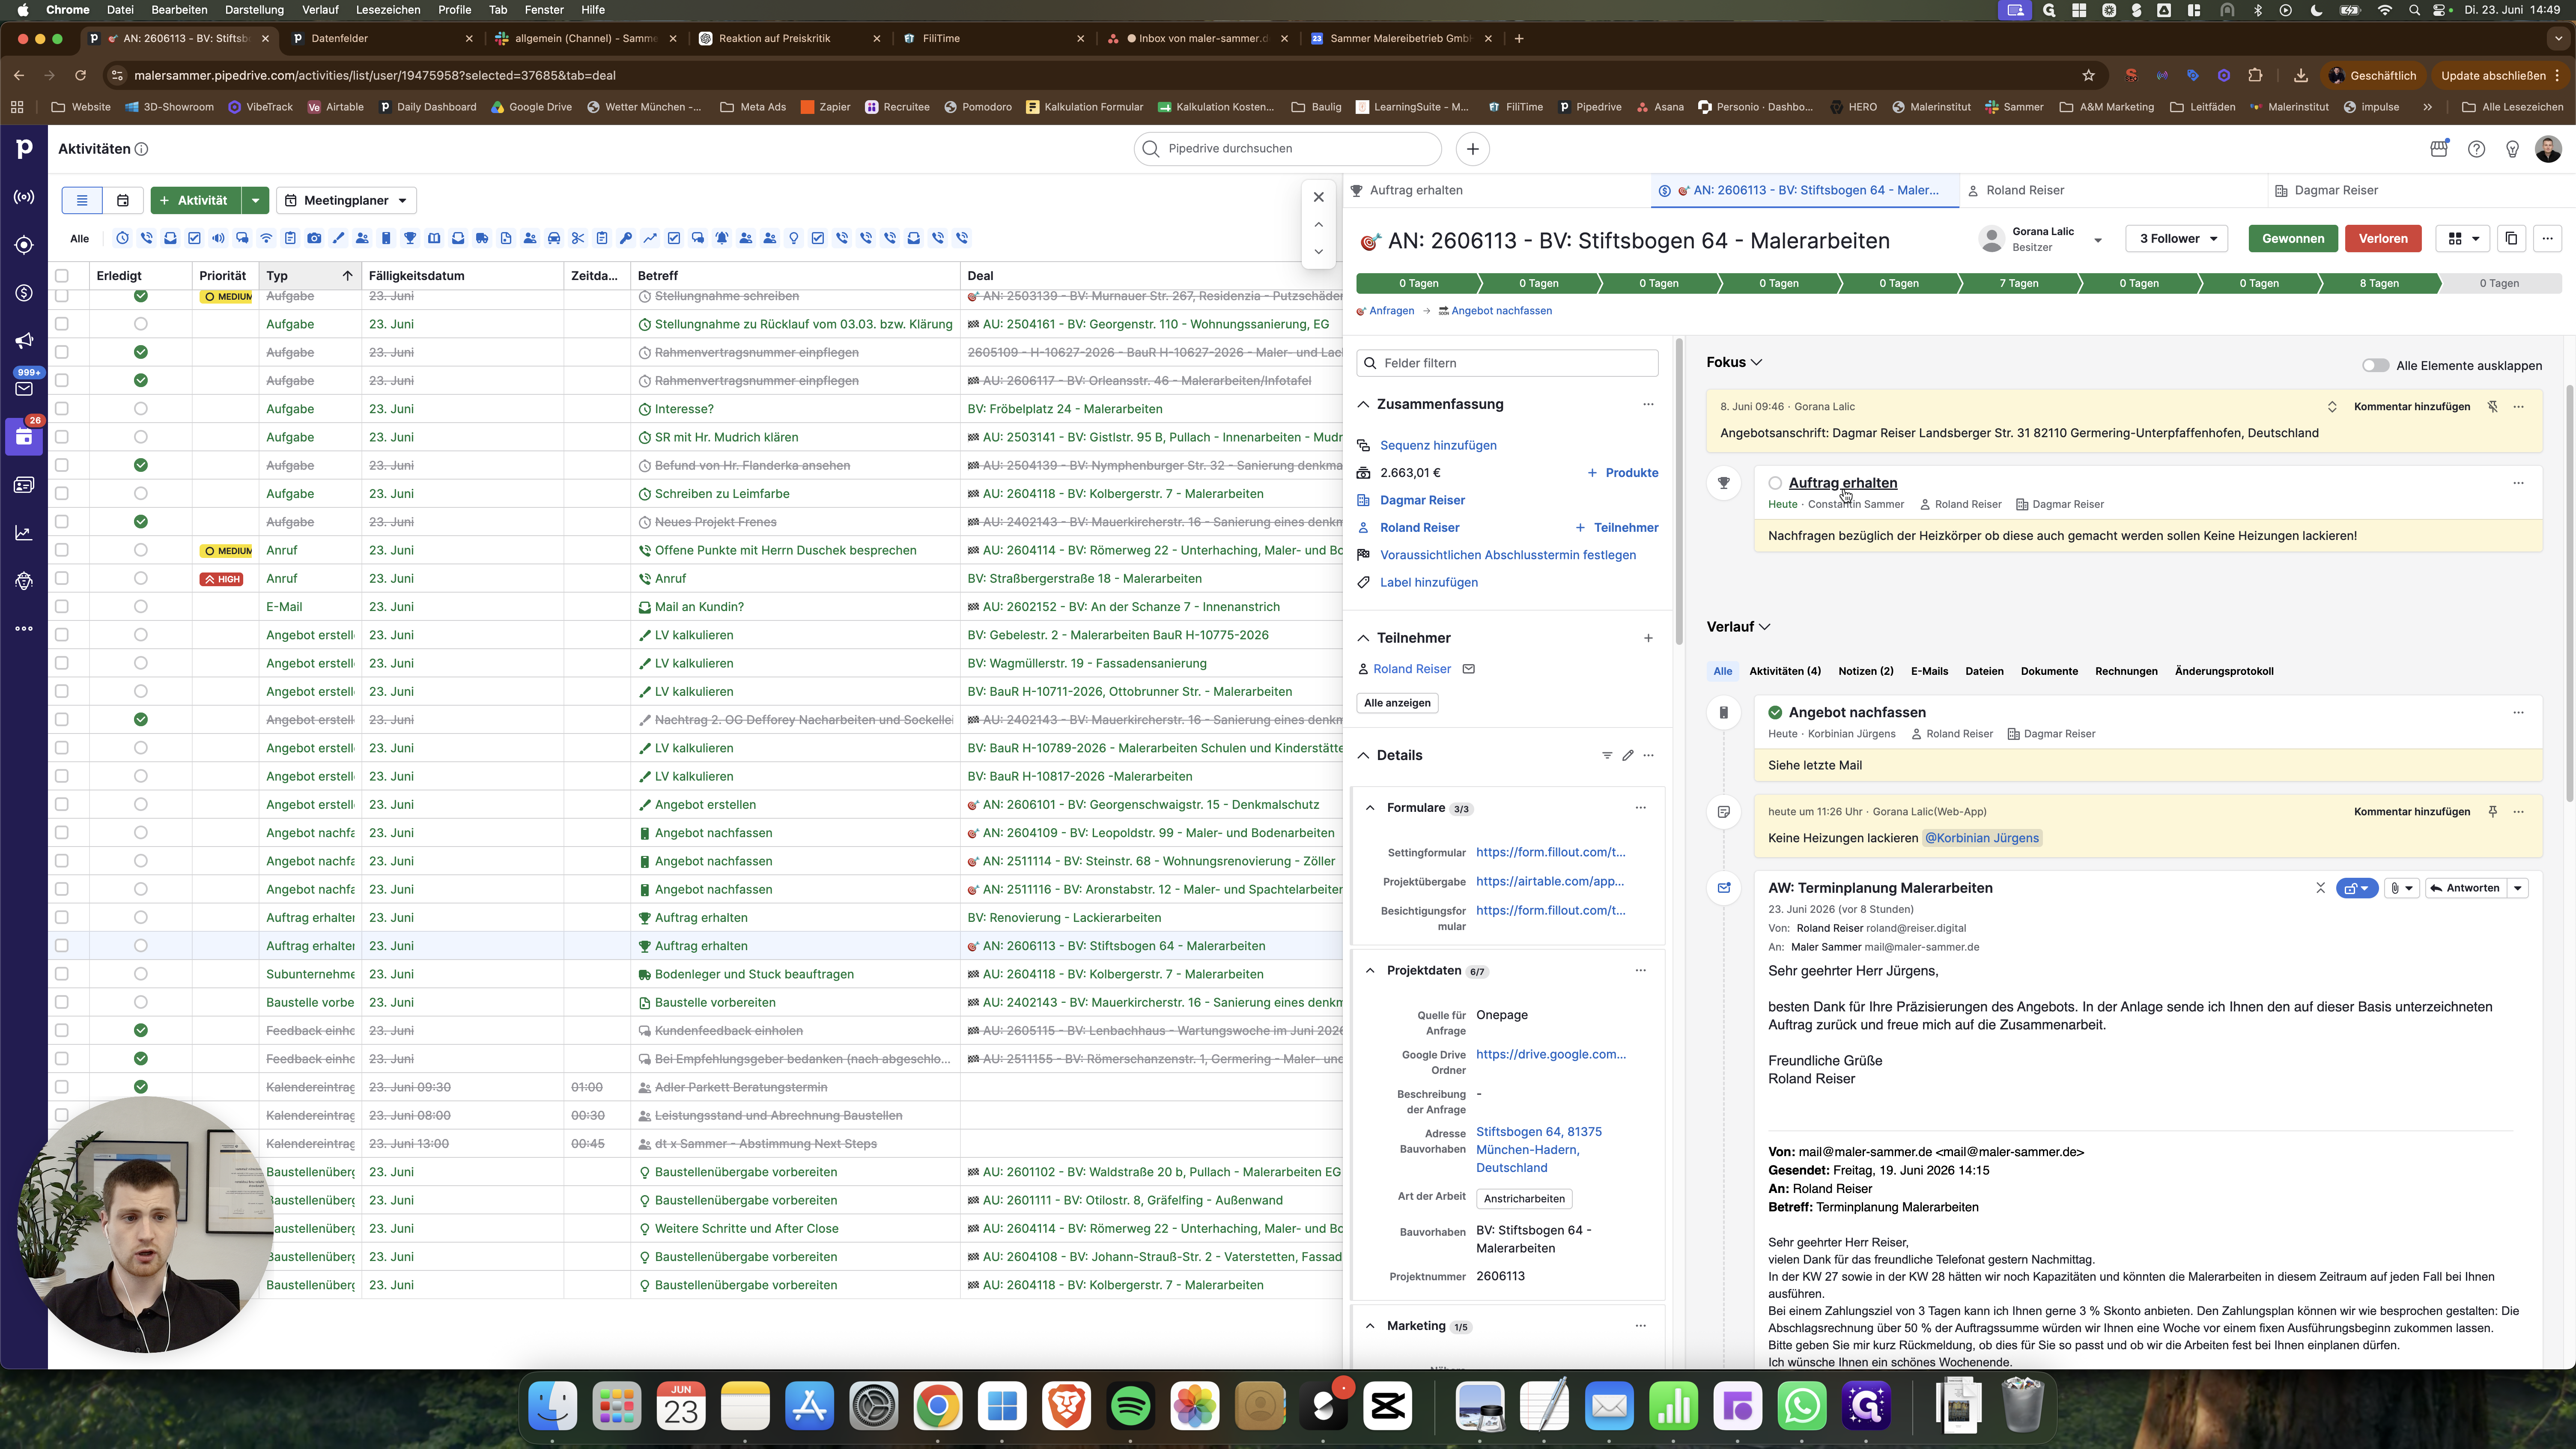Click the 7 Tagen pipeline stage

click(2019, 283)
